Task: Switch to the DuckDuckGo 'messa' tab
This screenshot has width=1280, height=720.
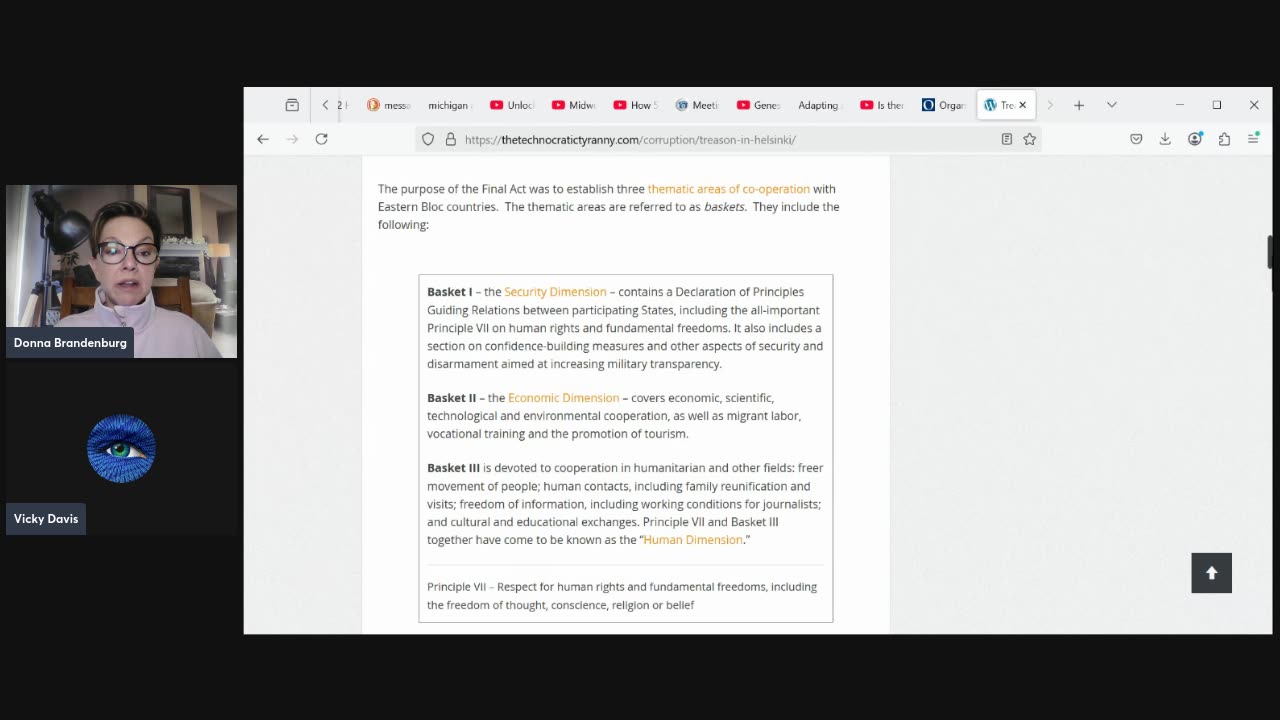Action: [x=389, y=105]
